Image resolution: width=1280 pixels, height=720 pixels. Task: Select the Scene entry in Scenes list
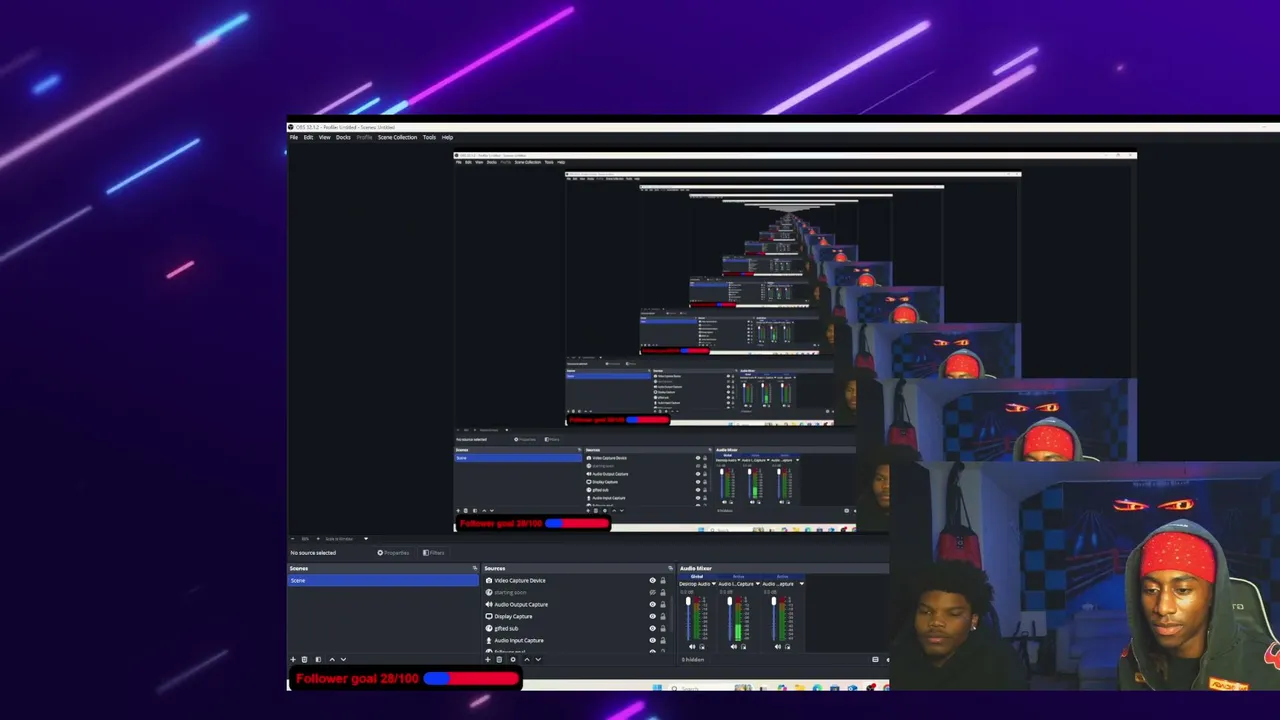coord(383,580)
